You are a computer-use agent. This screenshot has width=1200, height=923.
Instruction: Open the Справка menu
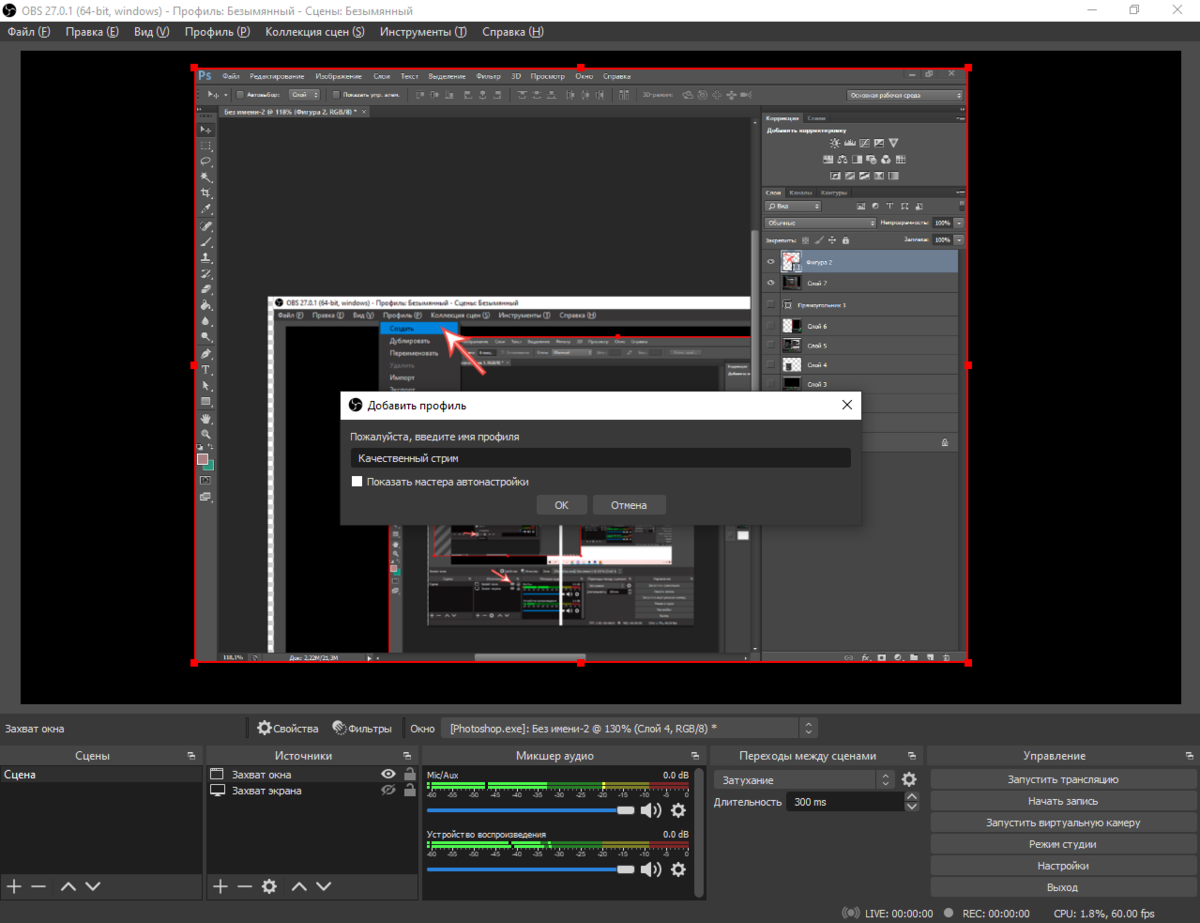point(513,31)
